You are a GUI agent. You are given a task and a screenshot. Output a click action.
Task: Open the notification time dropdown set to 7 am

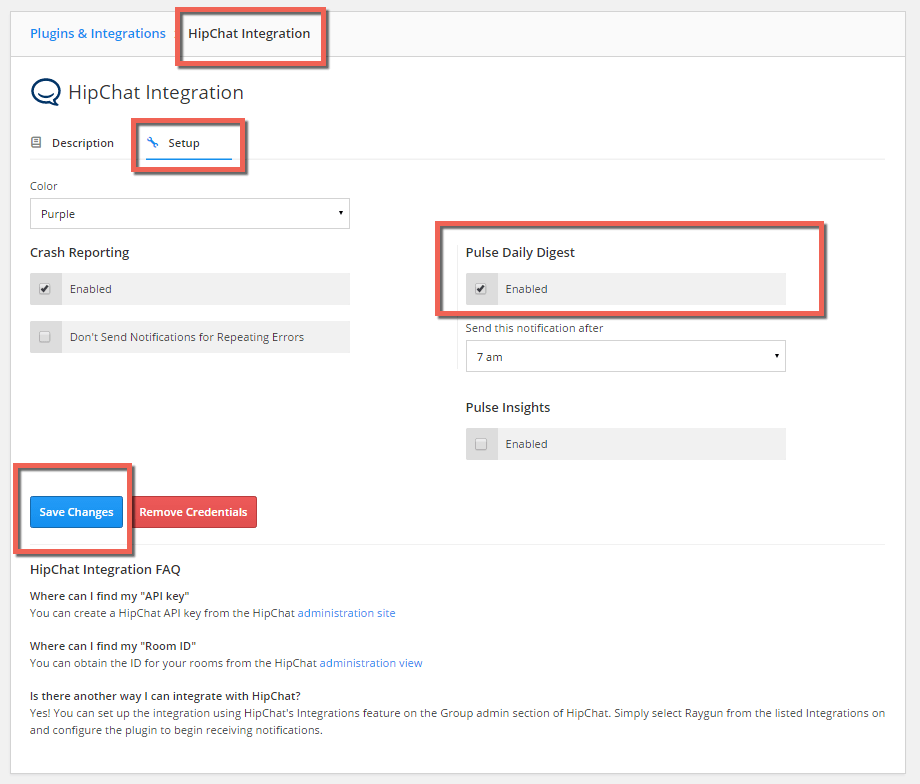click(x=625, y=356)
